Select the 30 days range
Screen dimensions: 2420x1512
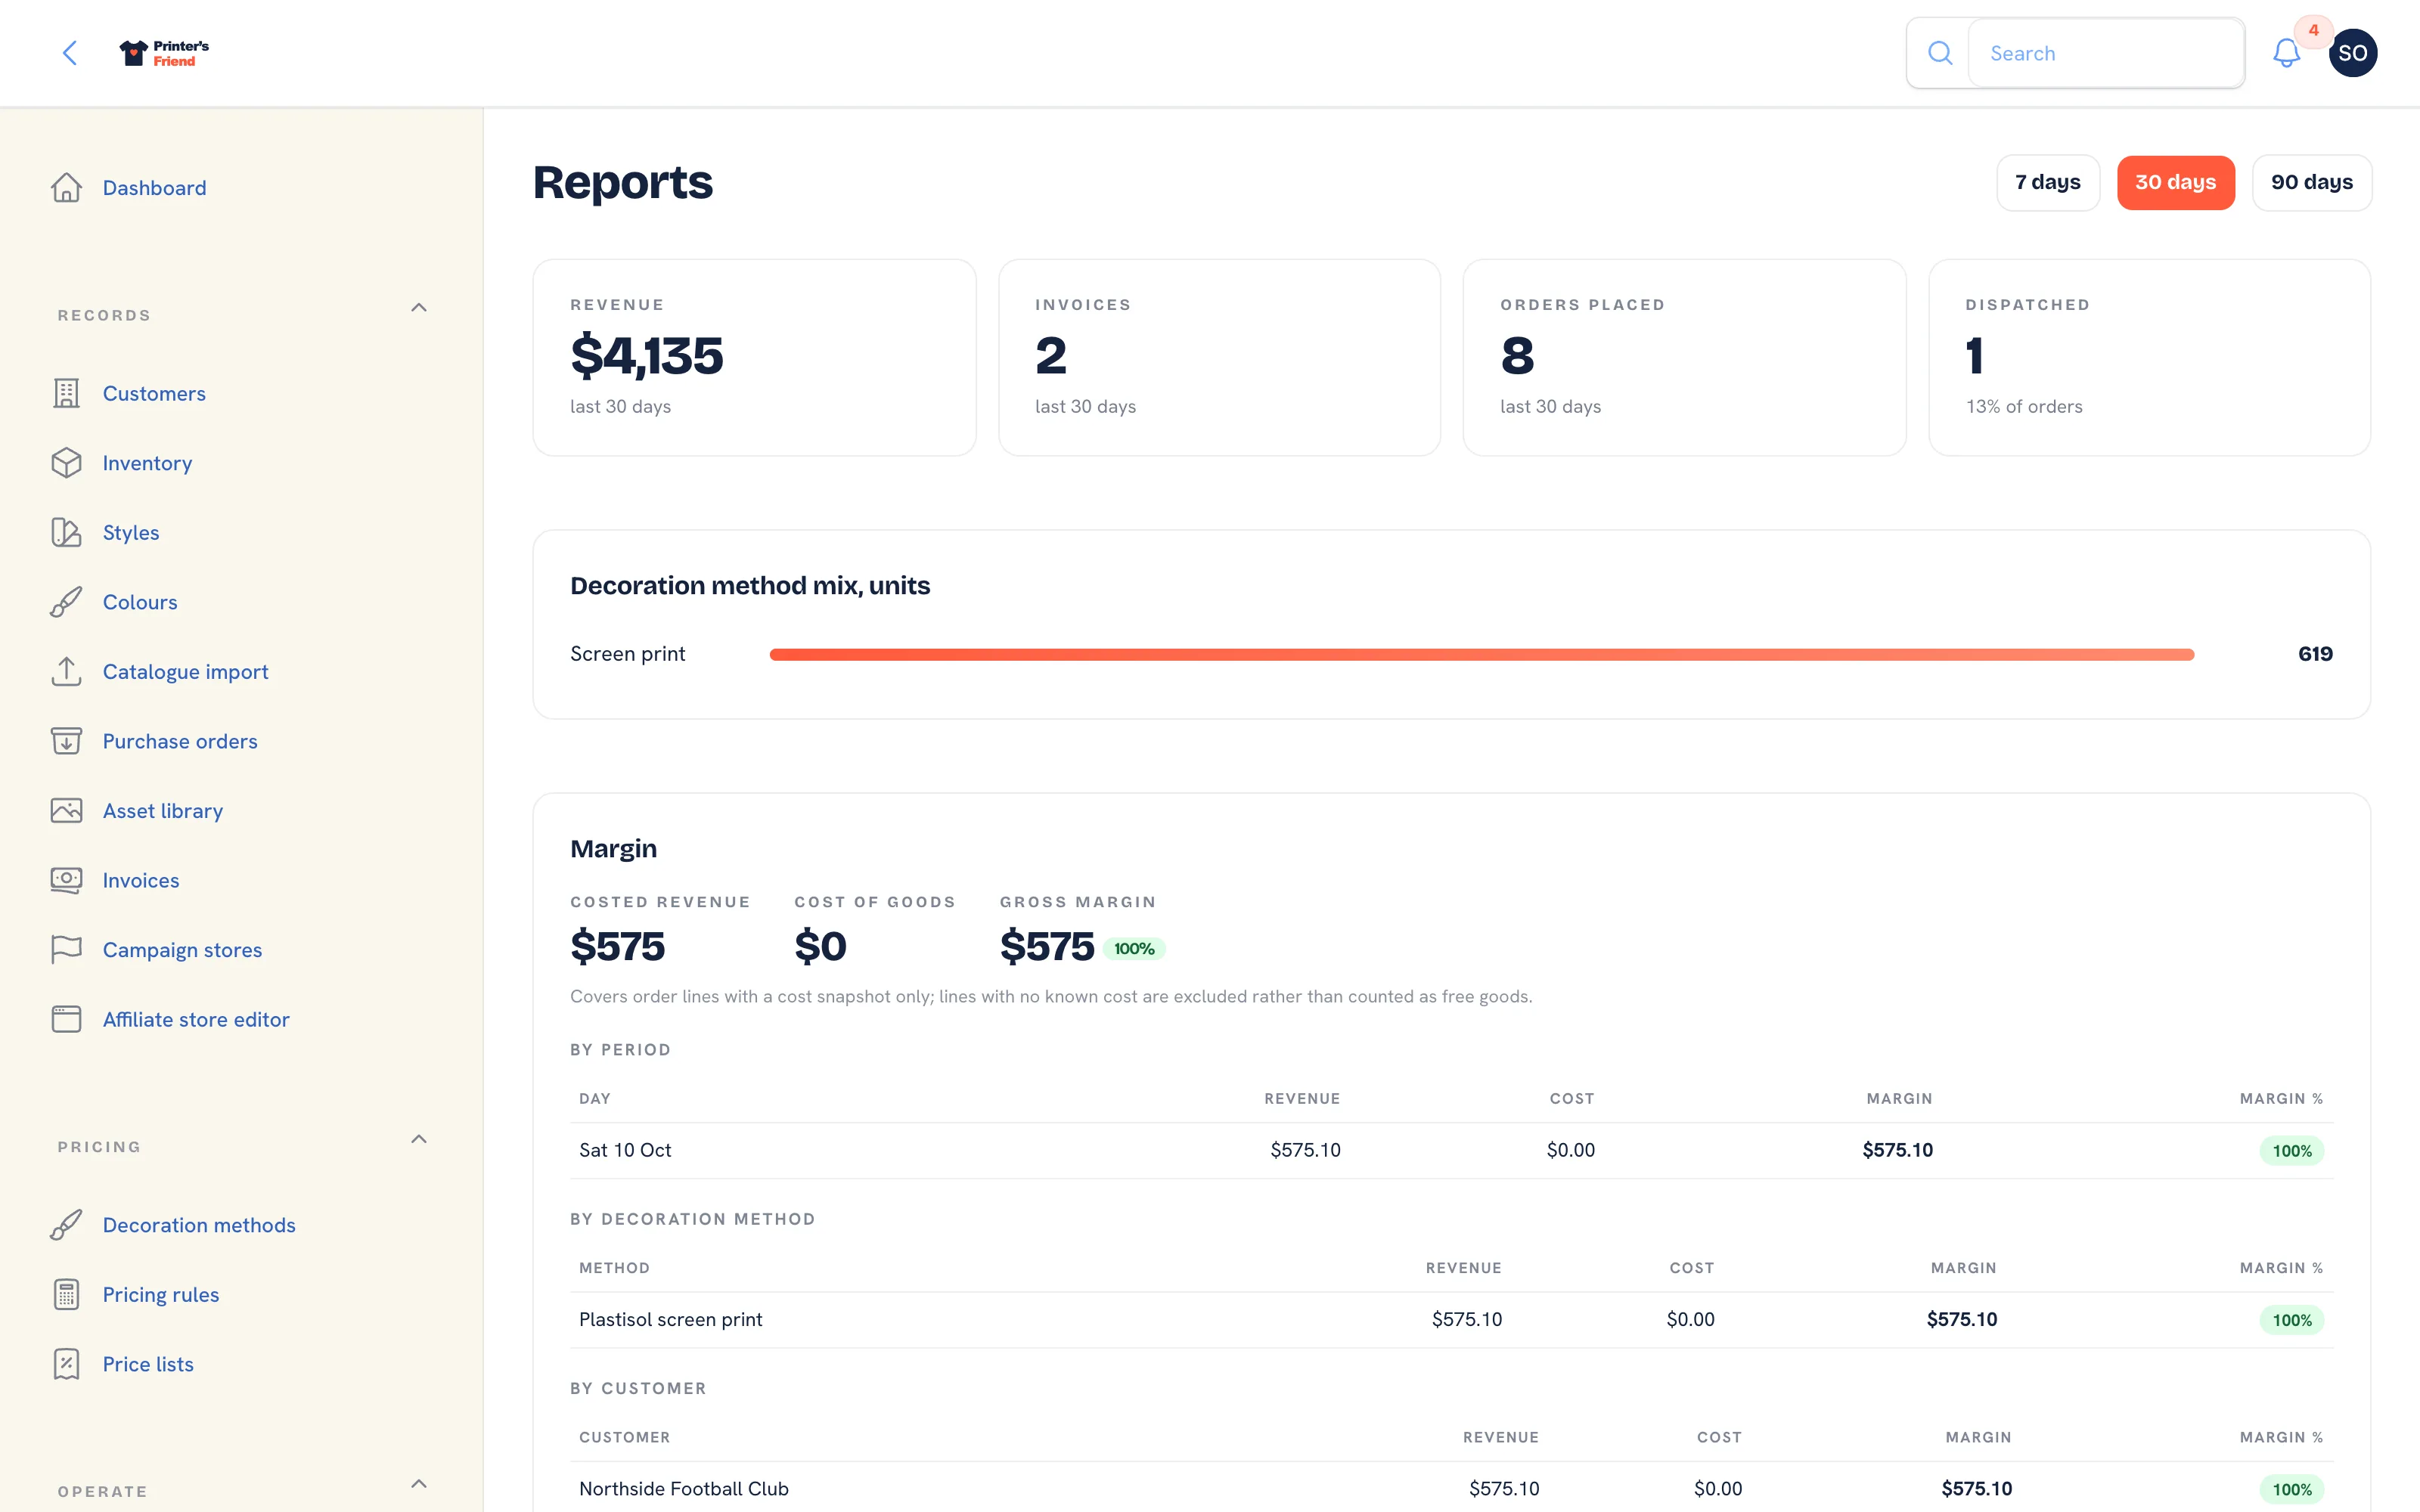[x=2175, y=182]
